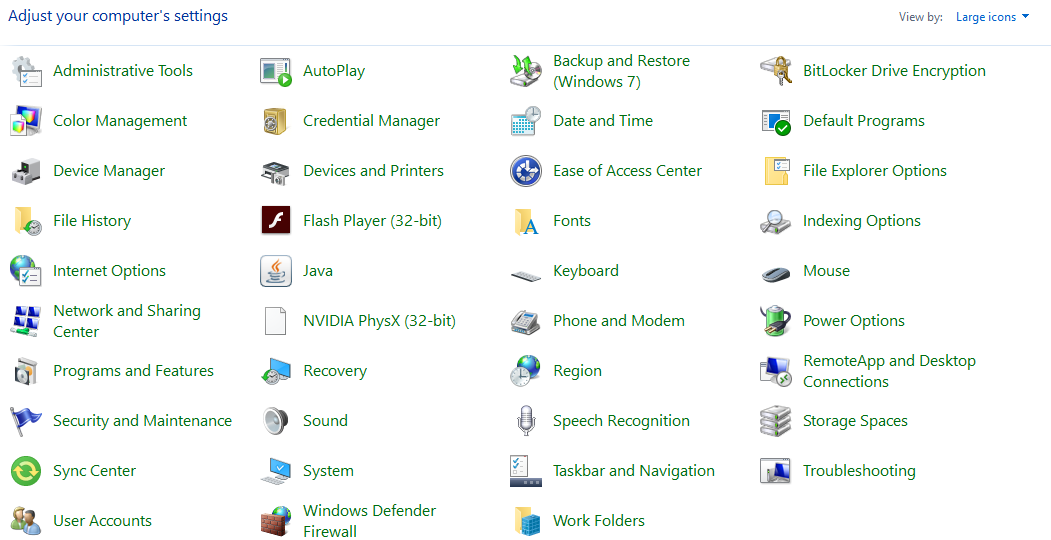Open the Color Management icon
This screenshot has height=540, width=1051.
pyautogui.click(x=27, y=121)
